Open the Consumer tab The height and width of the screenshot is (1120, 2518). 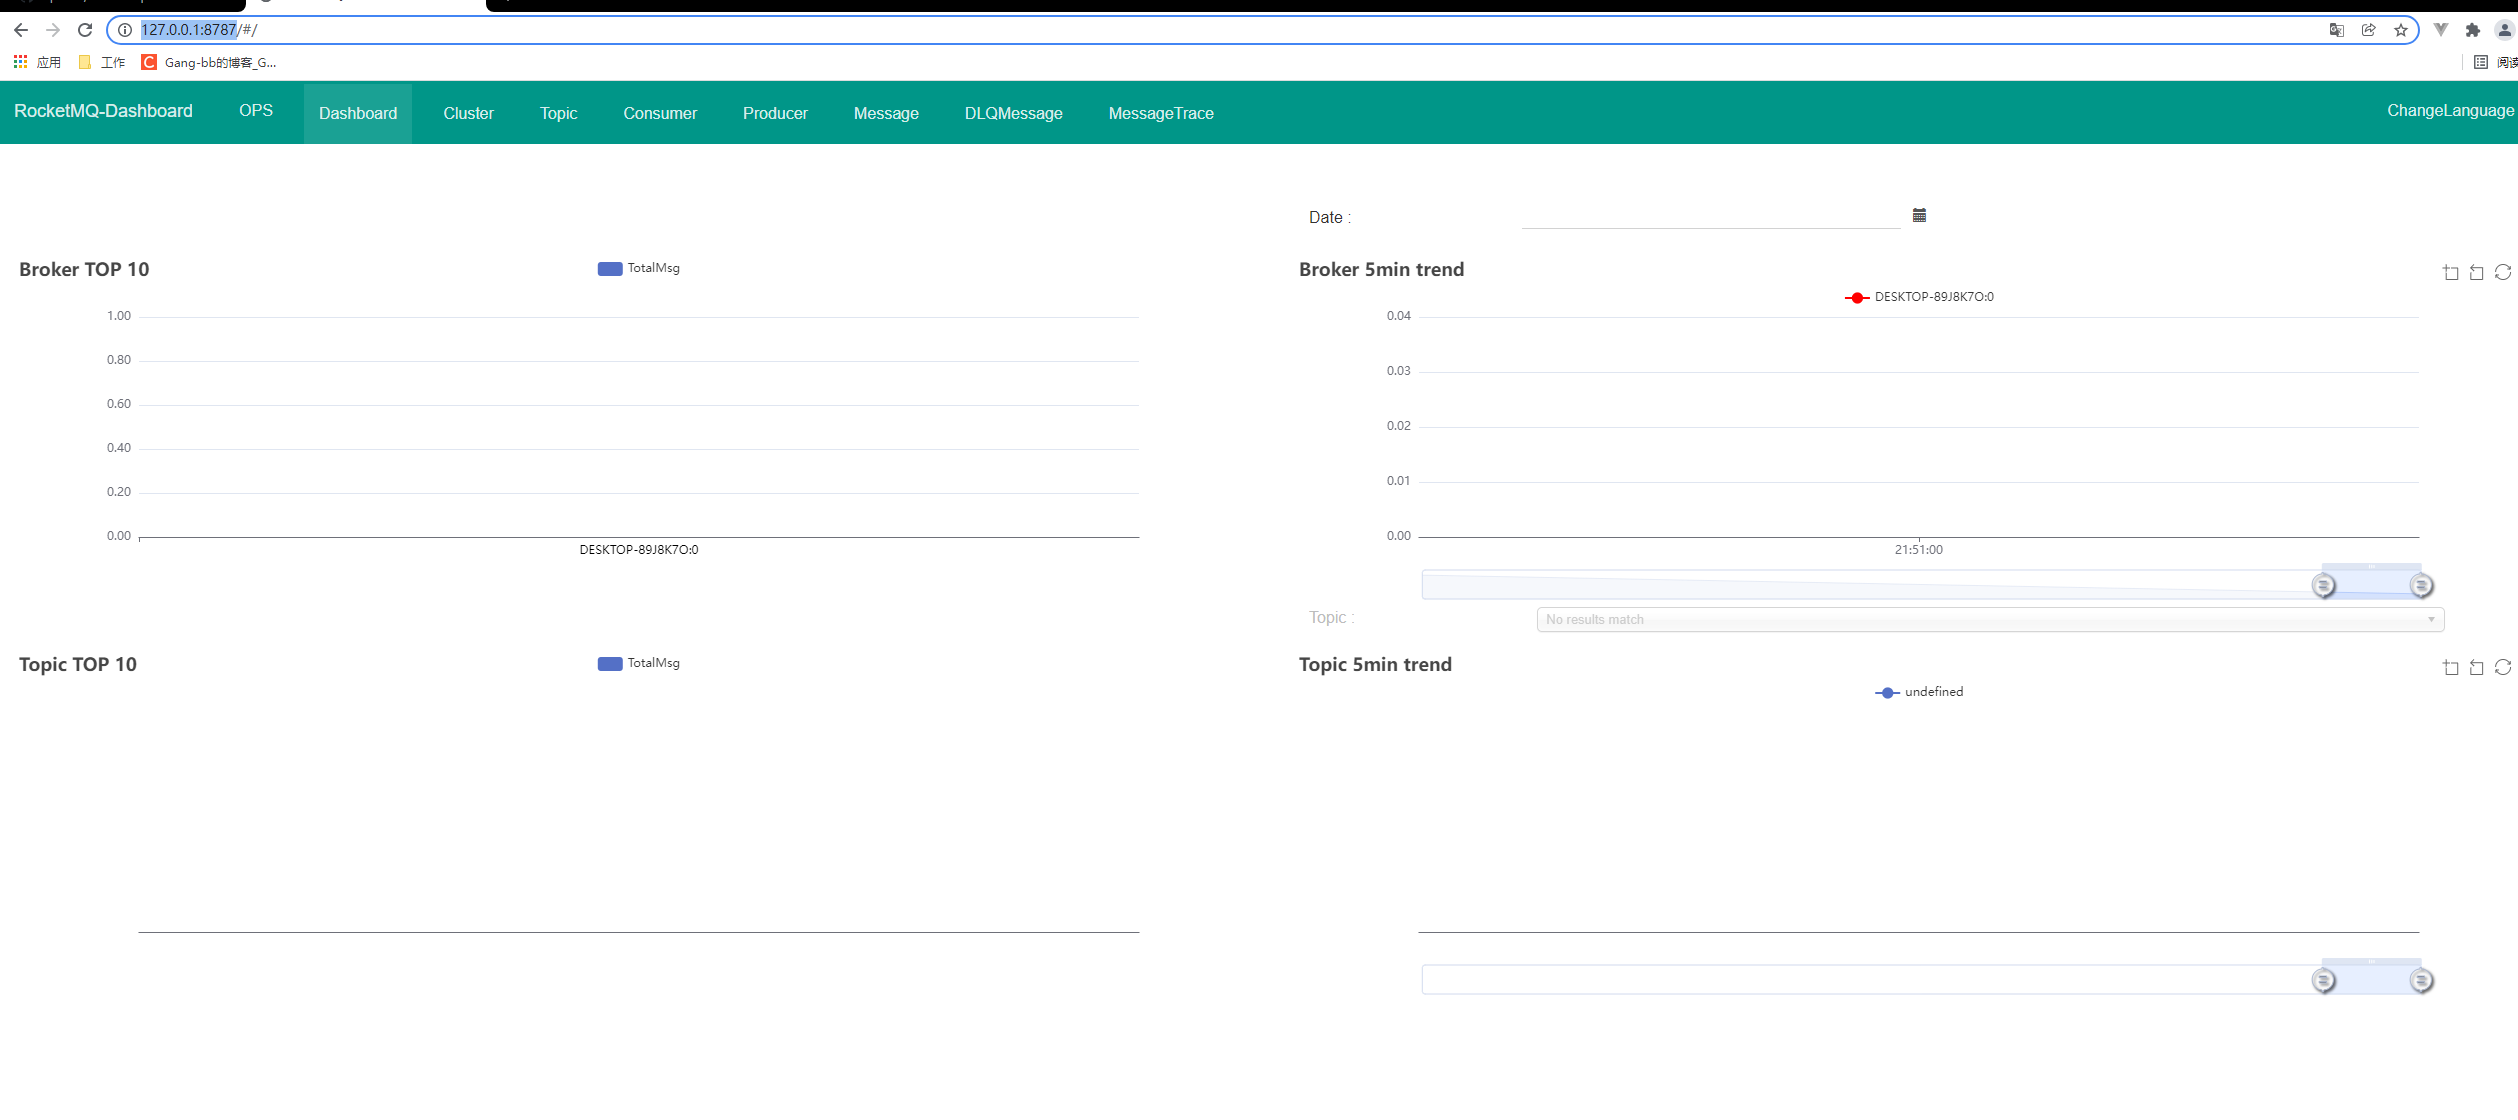pyautogui.click(x=660, y=113)
